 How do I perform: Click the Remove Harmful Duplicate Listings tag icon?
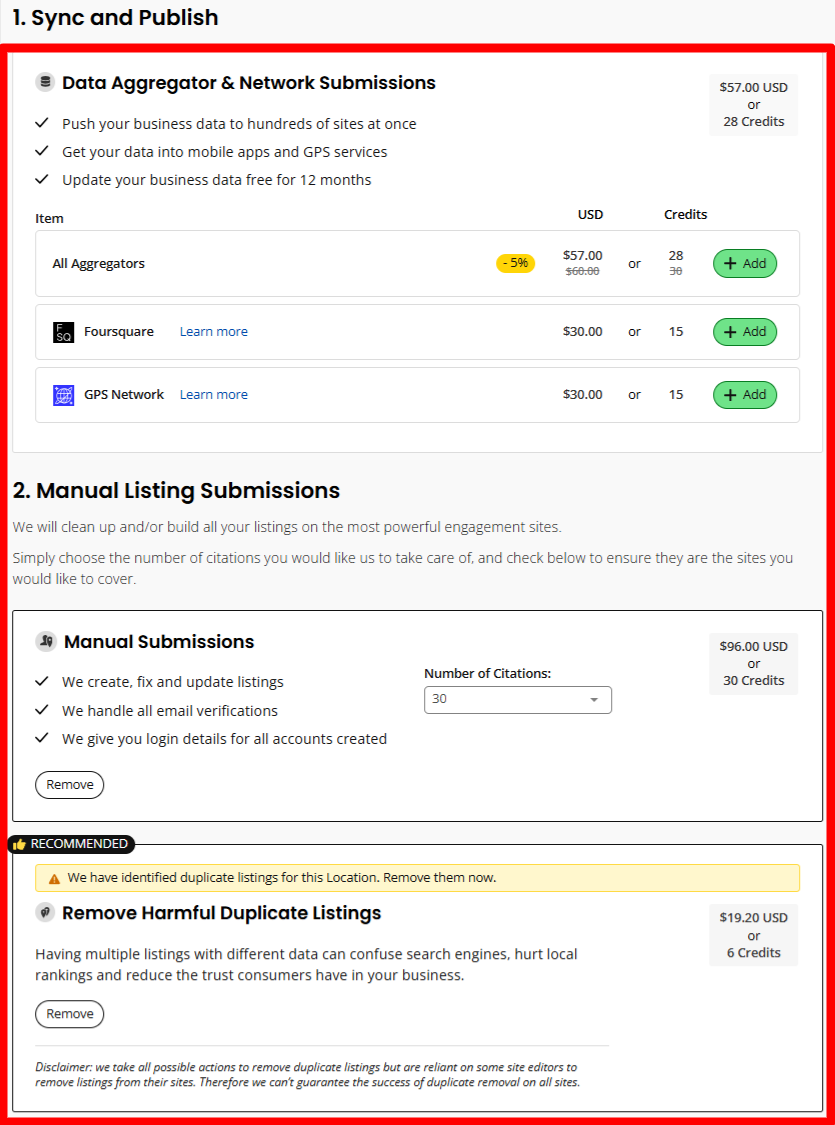pos(42,913)
